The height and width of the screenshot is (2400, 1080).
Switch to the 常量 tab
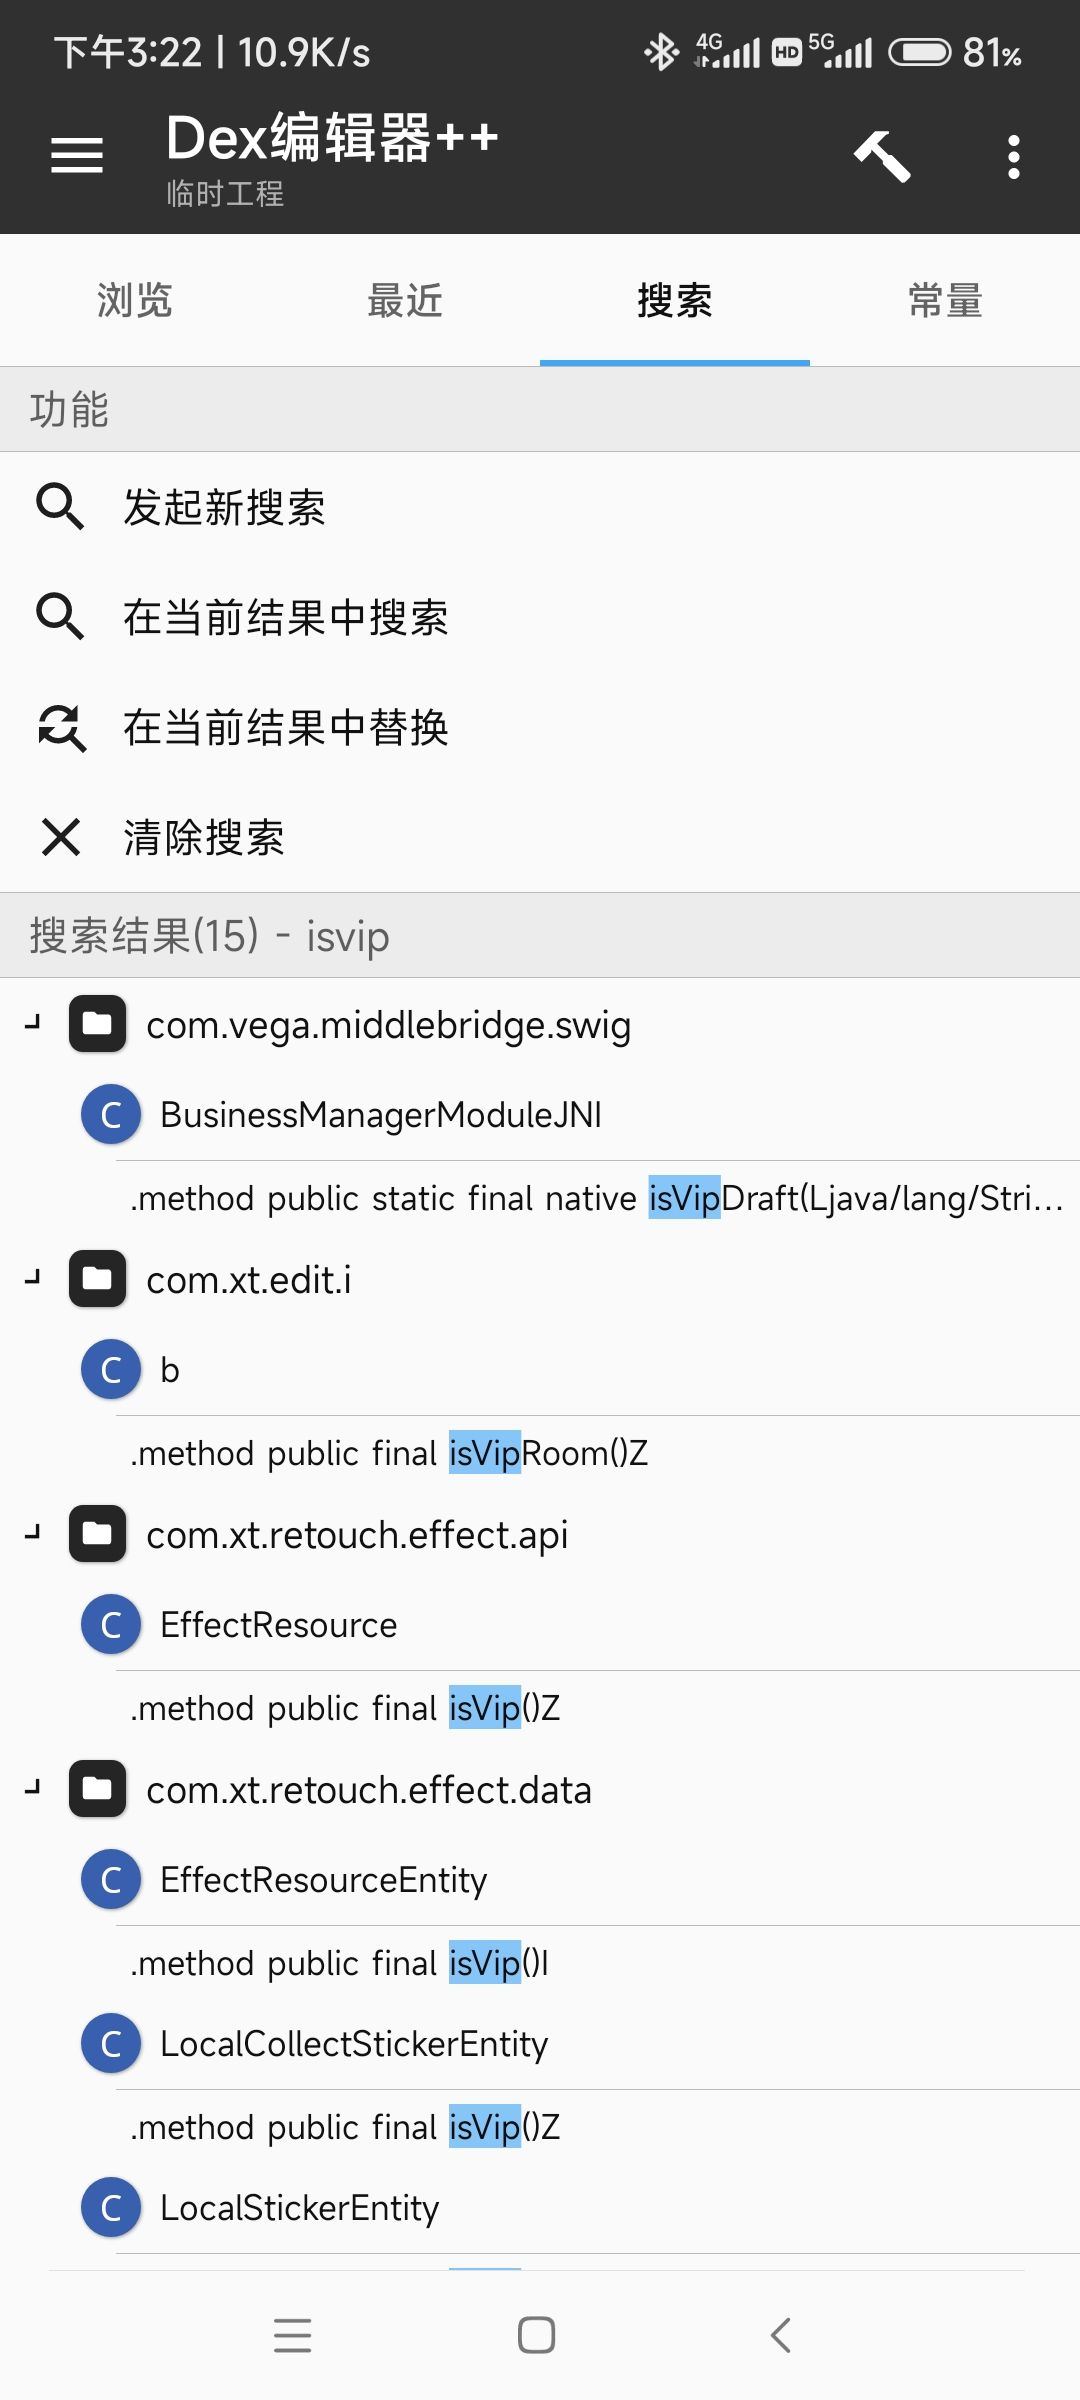coord(945,300)
